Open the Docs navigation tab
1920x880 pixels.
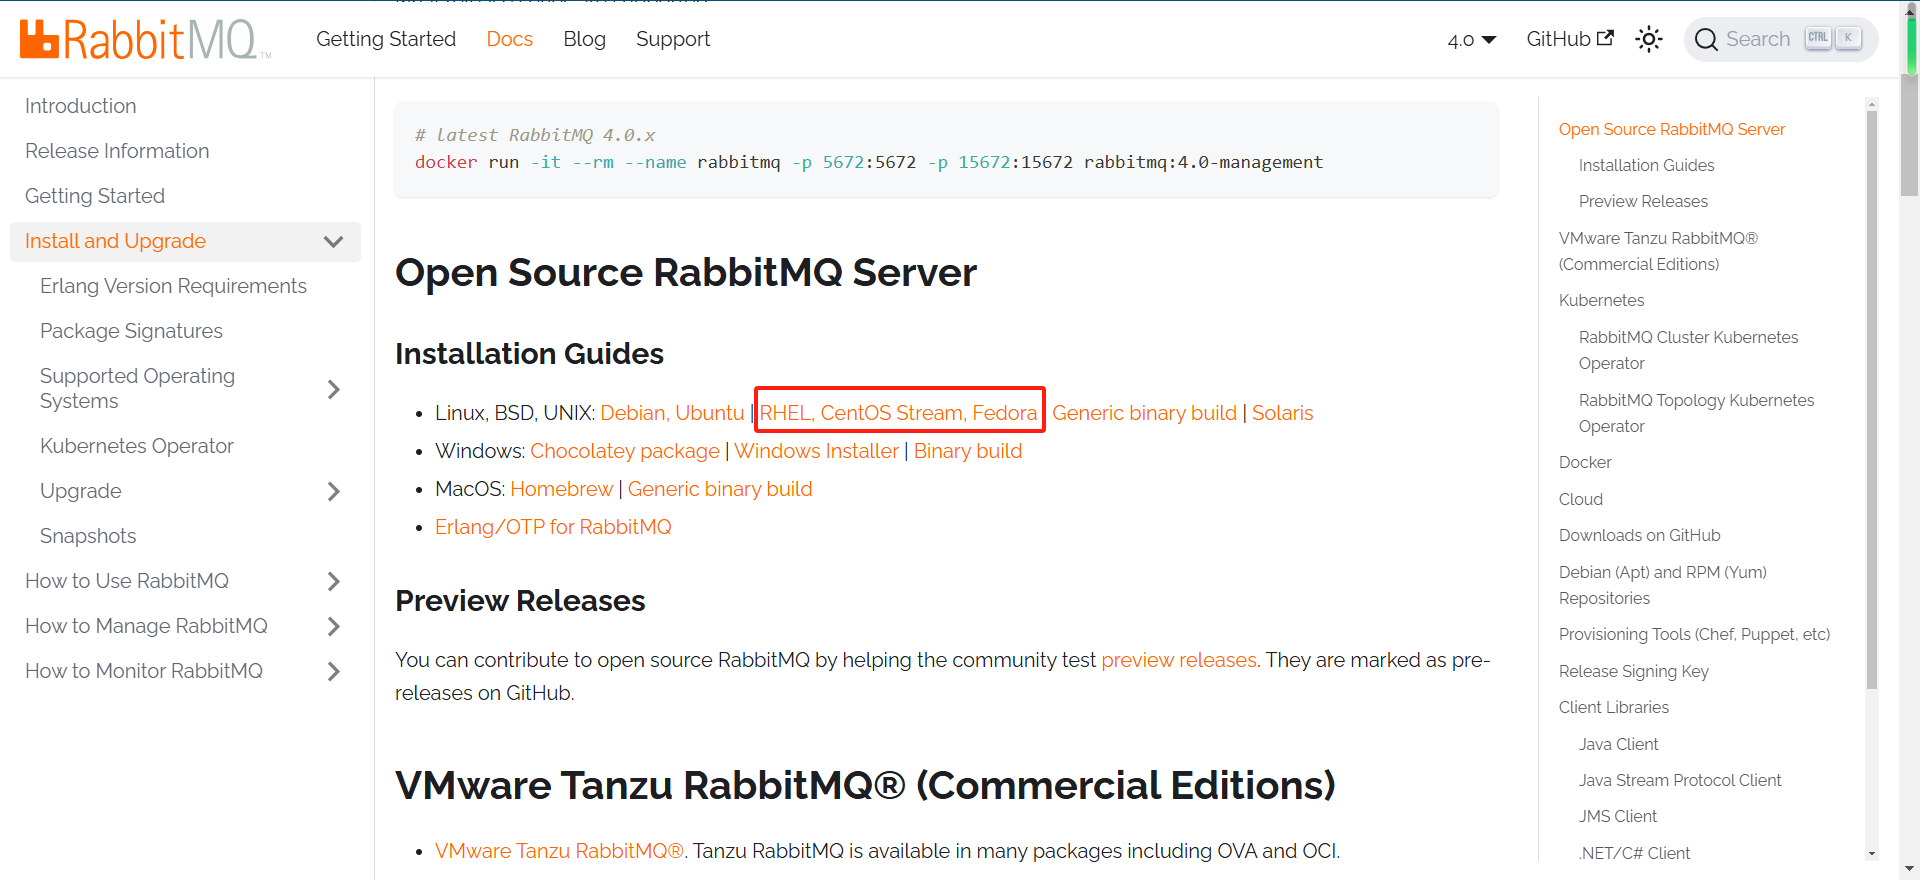509,39
